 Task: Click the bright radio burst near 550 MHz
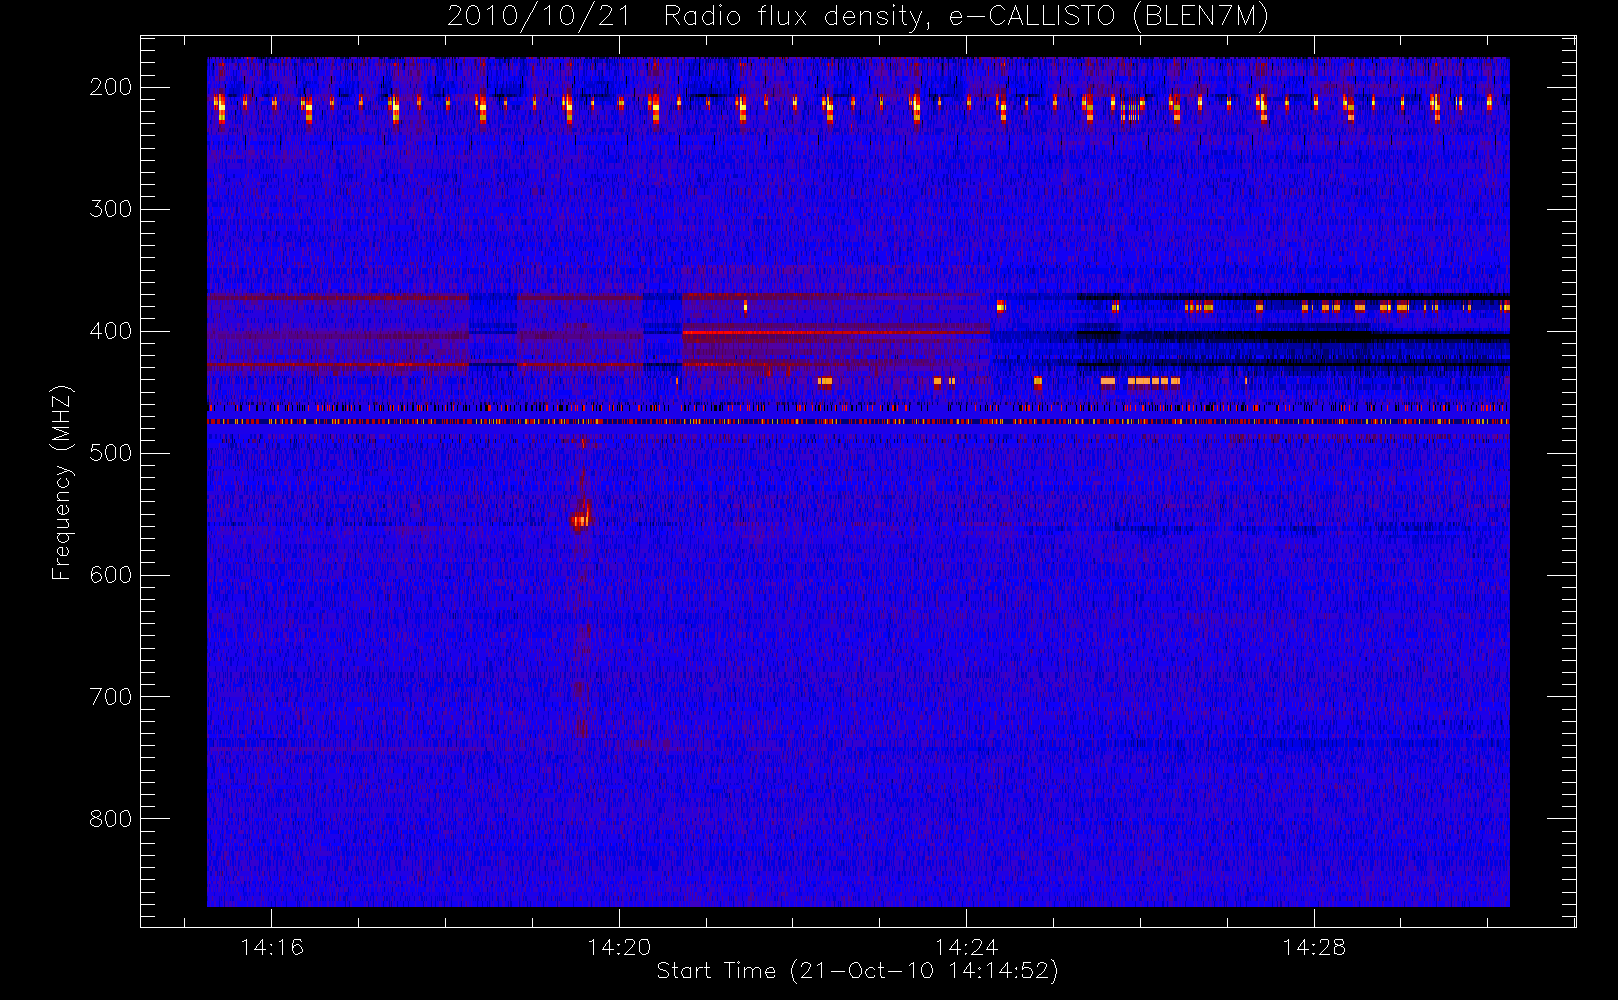click(581, 517)
